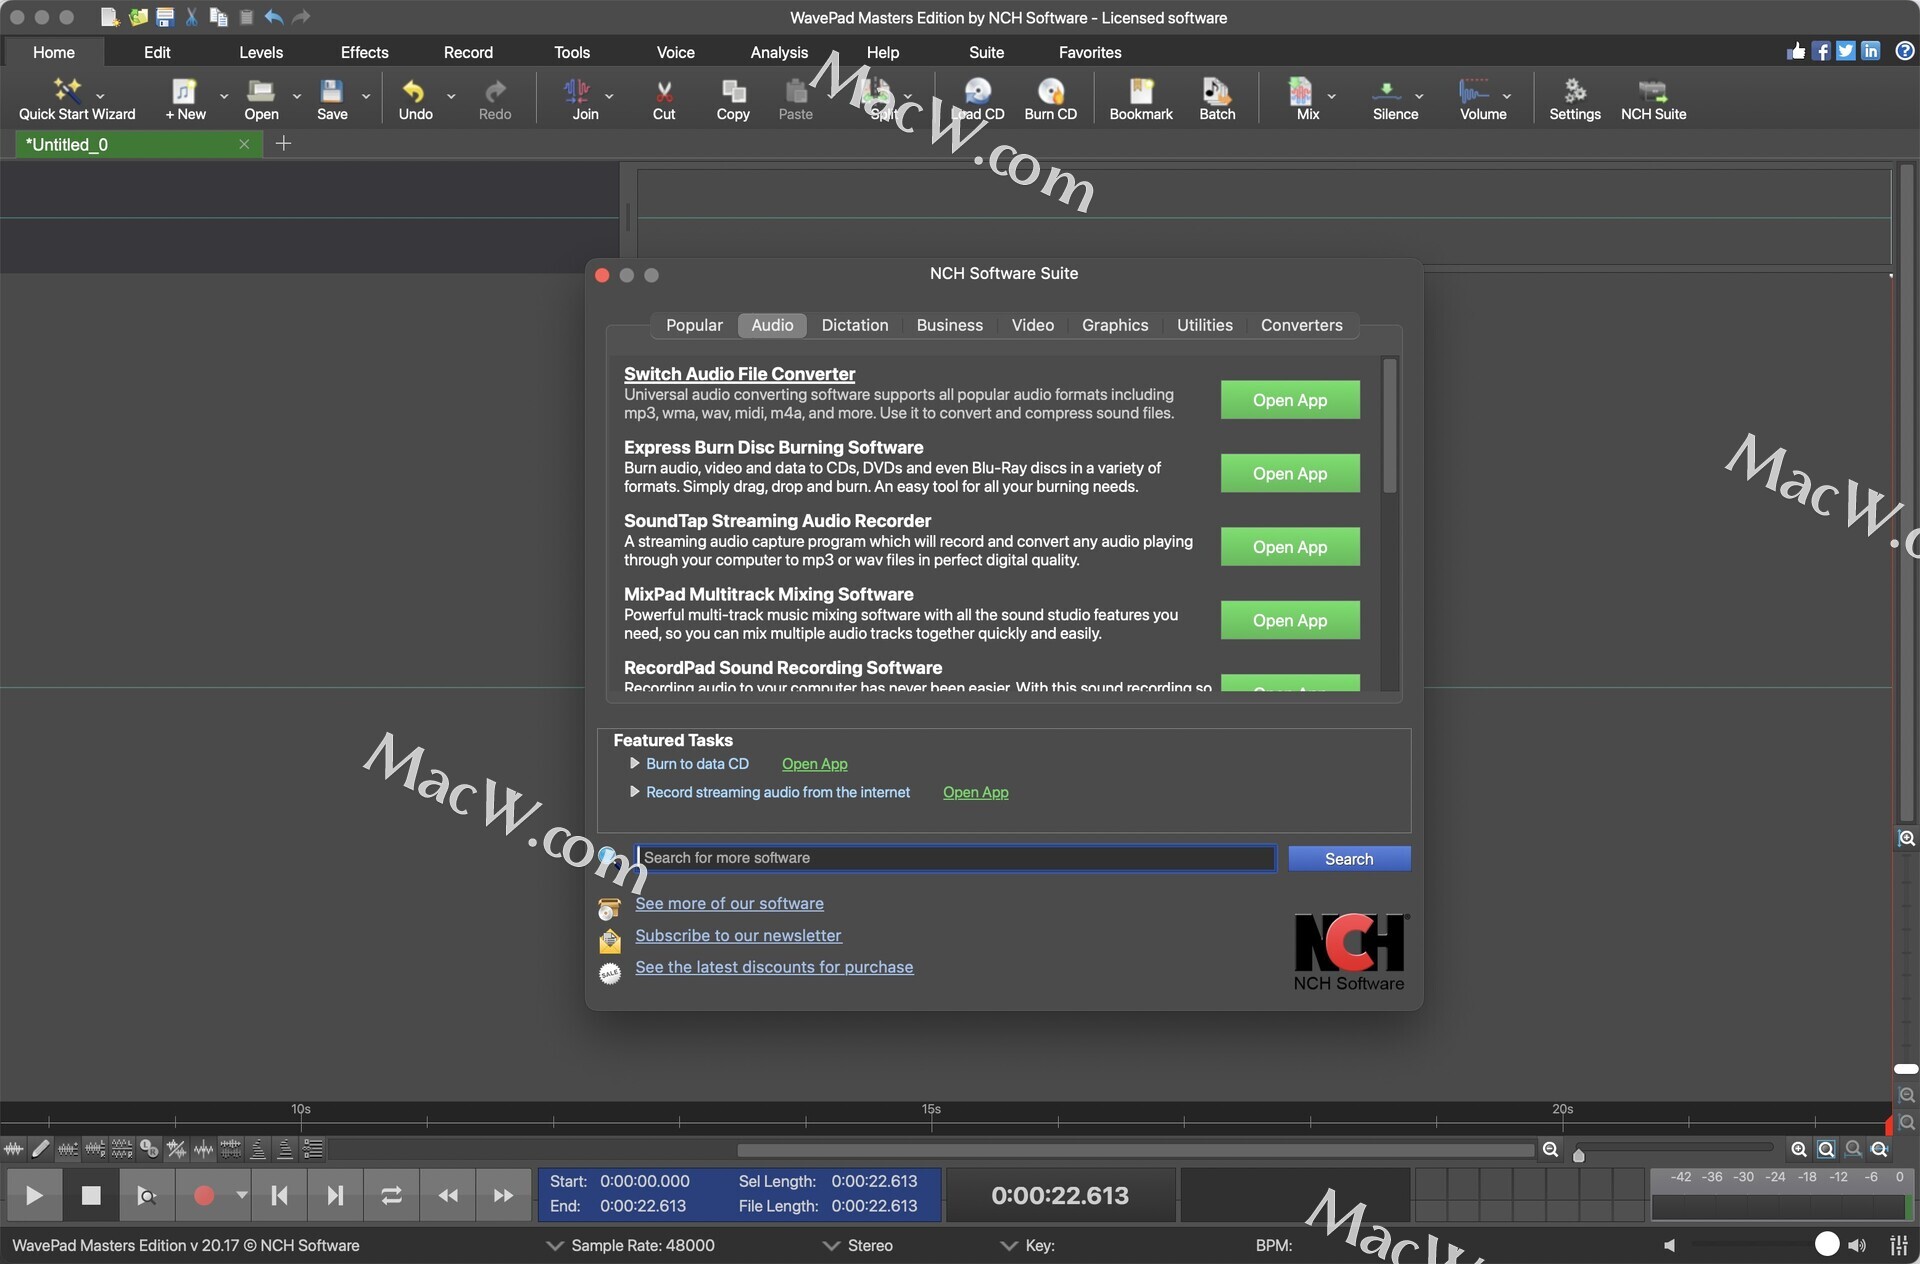This screenshot has height=1264, width=1920.
Task: Click Open App for MixPad
Action: point(1289,620)
